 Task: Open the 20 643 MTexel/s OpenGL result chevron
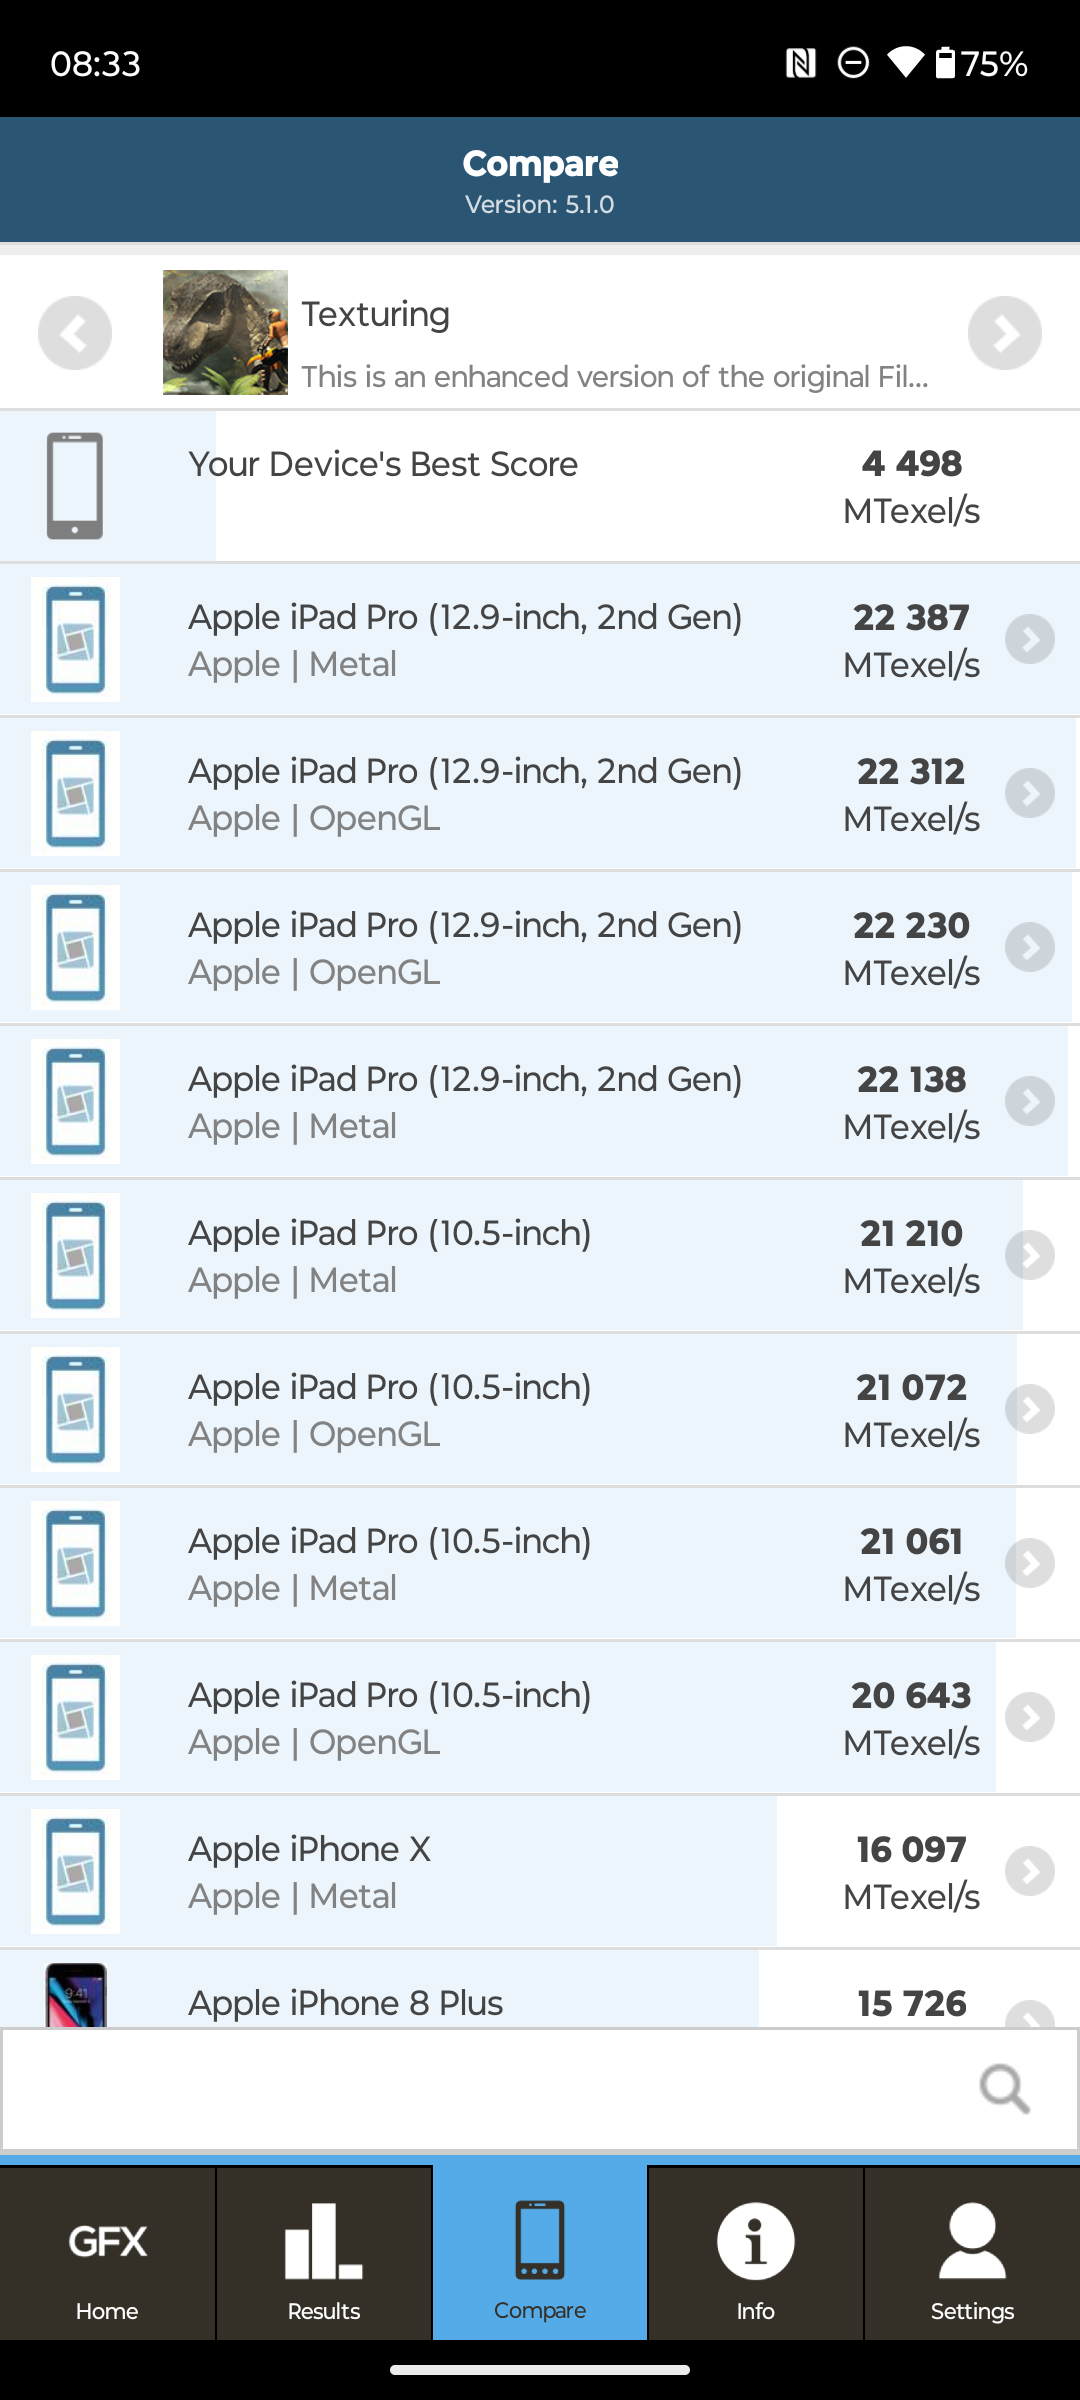pos(1030,1718)
